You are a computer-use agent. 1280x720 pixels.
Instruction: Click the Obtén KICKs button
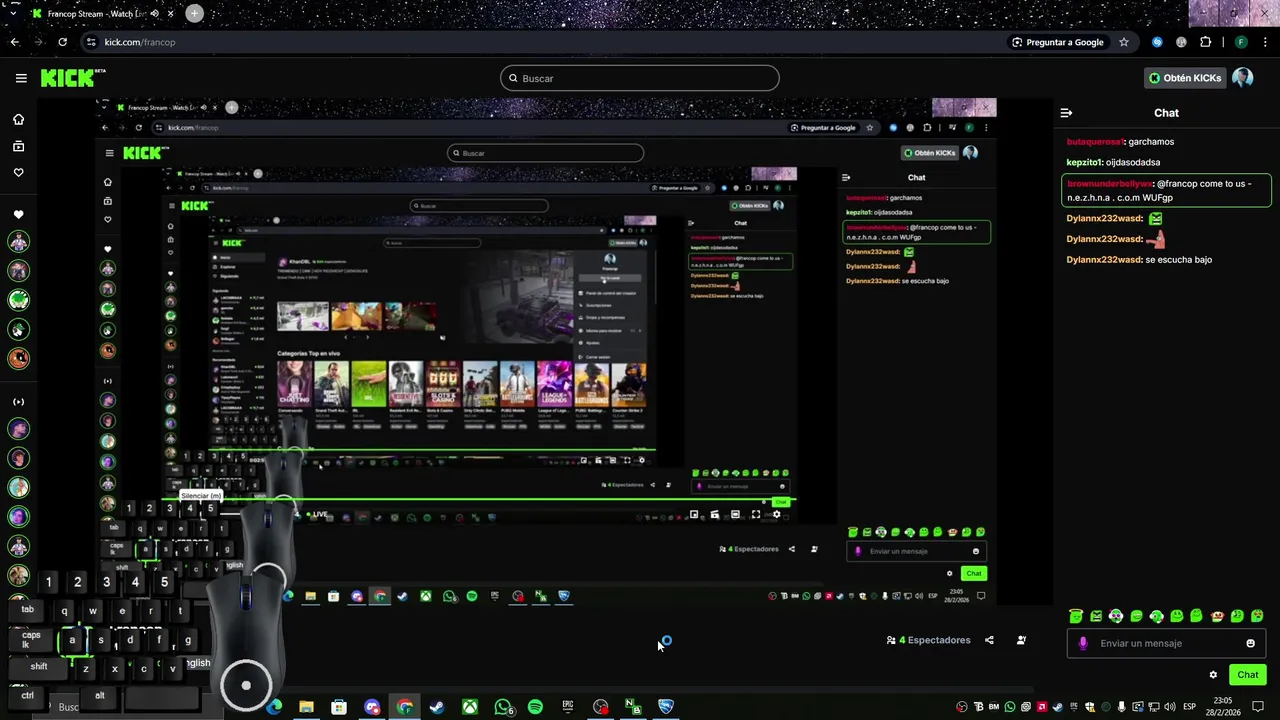pos(1185,78)
